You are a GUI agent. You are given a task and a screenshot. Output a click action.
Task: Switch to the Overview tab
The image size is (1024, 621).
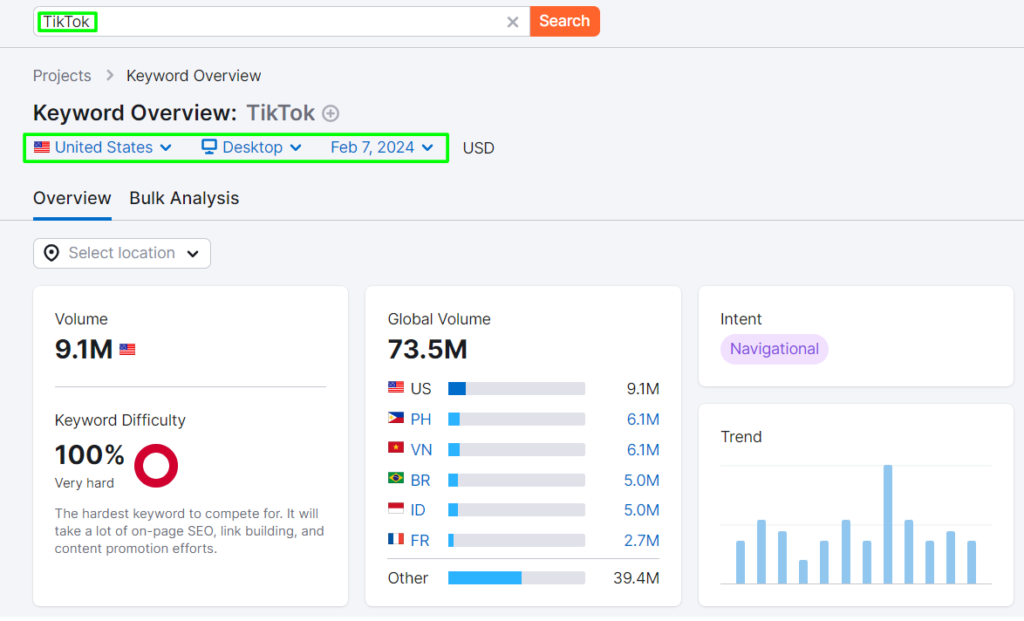coord(72,198)
